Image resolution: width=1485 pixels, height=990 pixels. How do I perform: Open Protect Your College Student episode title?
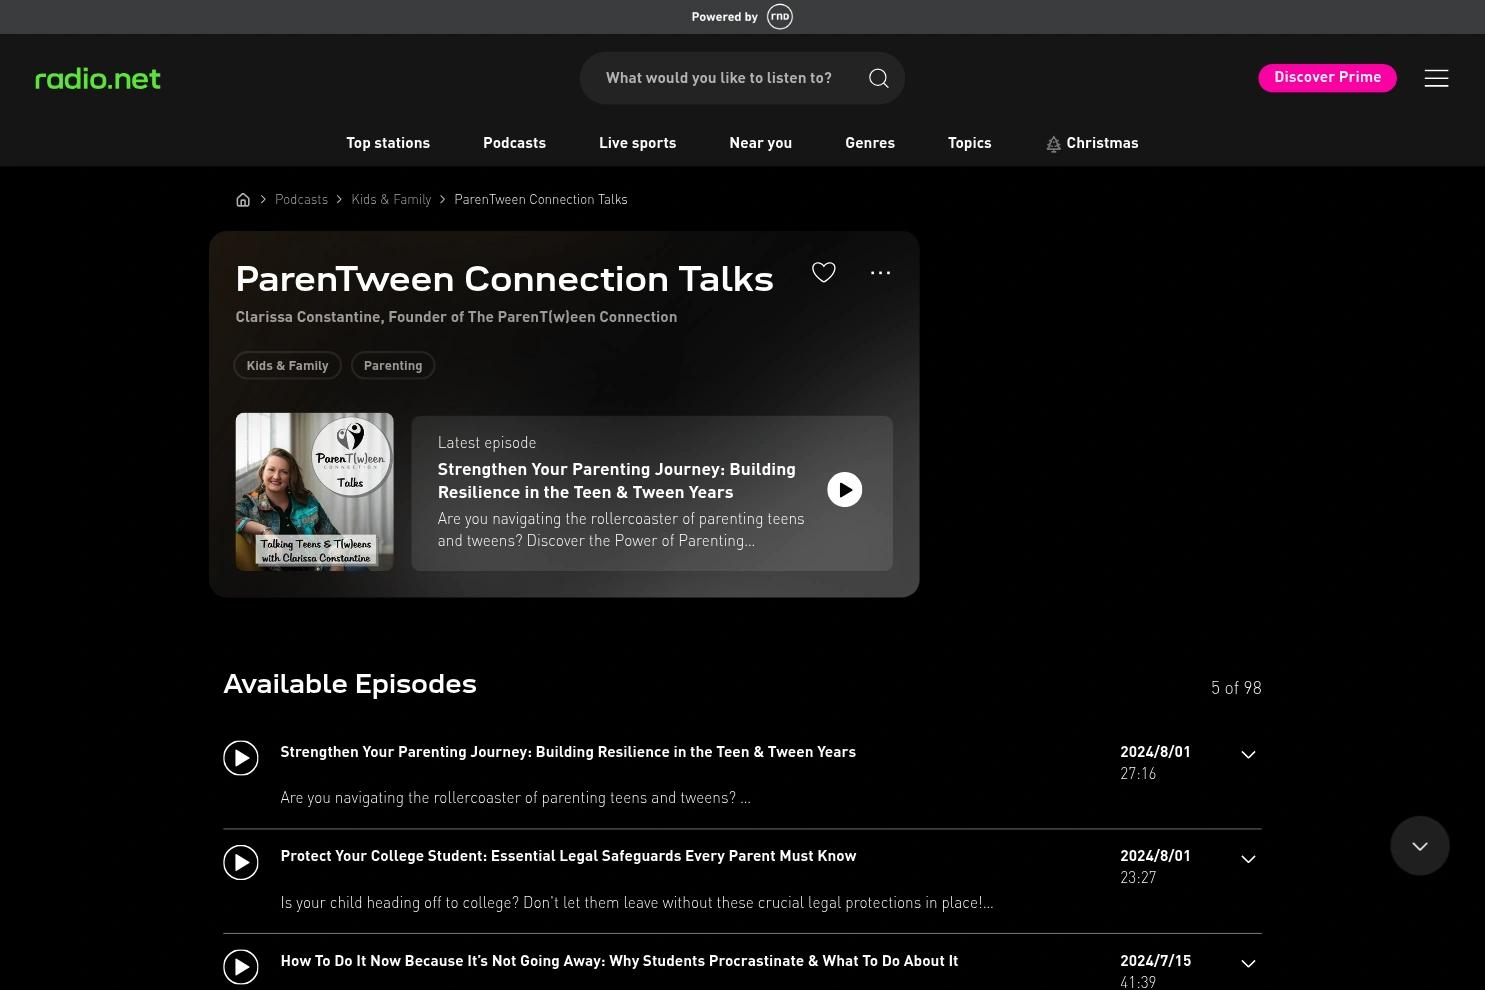coord(568,856)
